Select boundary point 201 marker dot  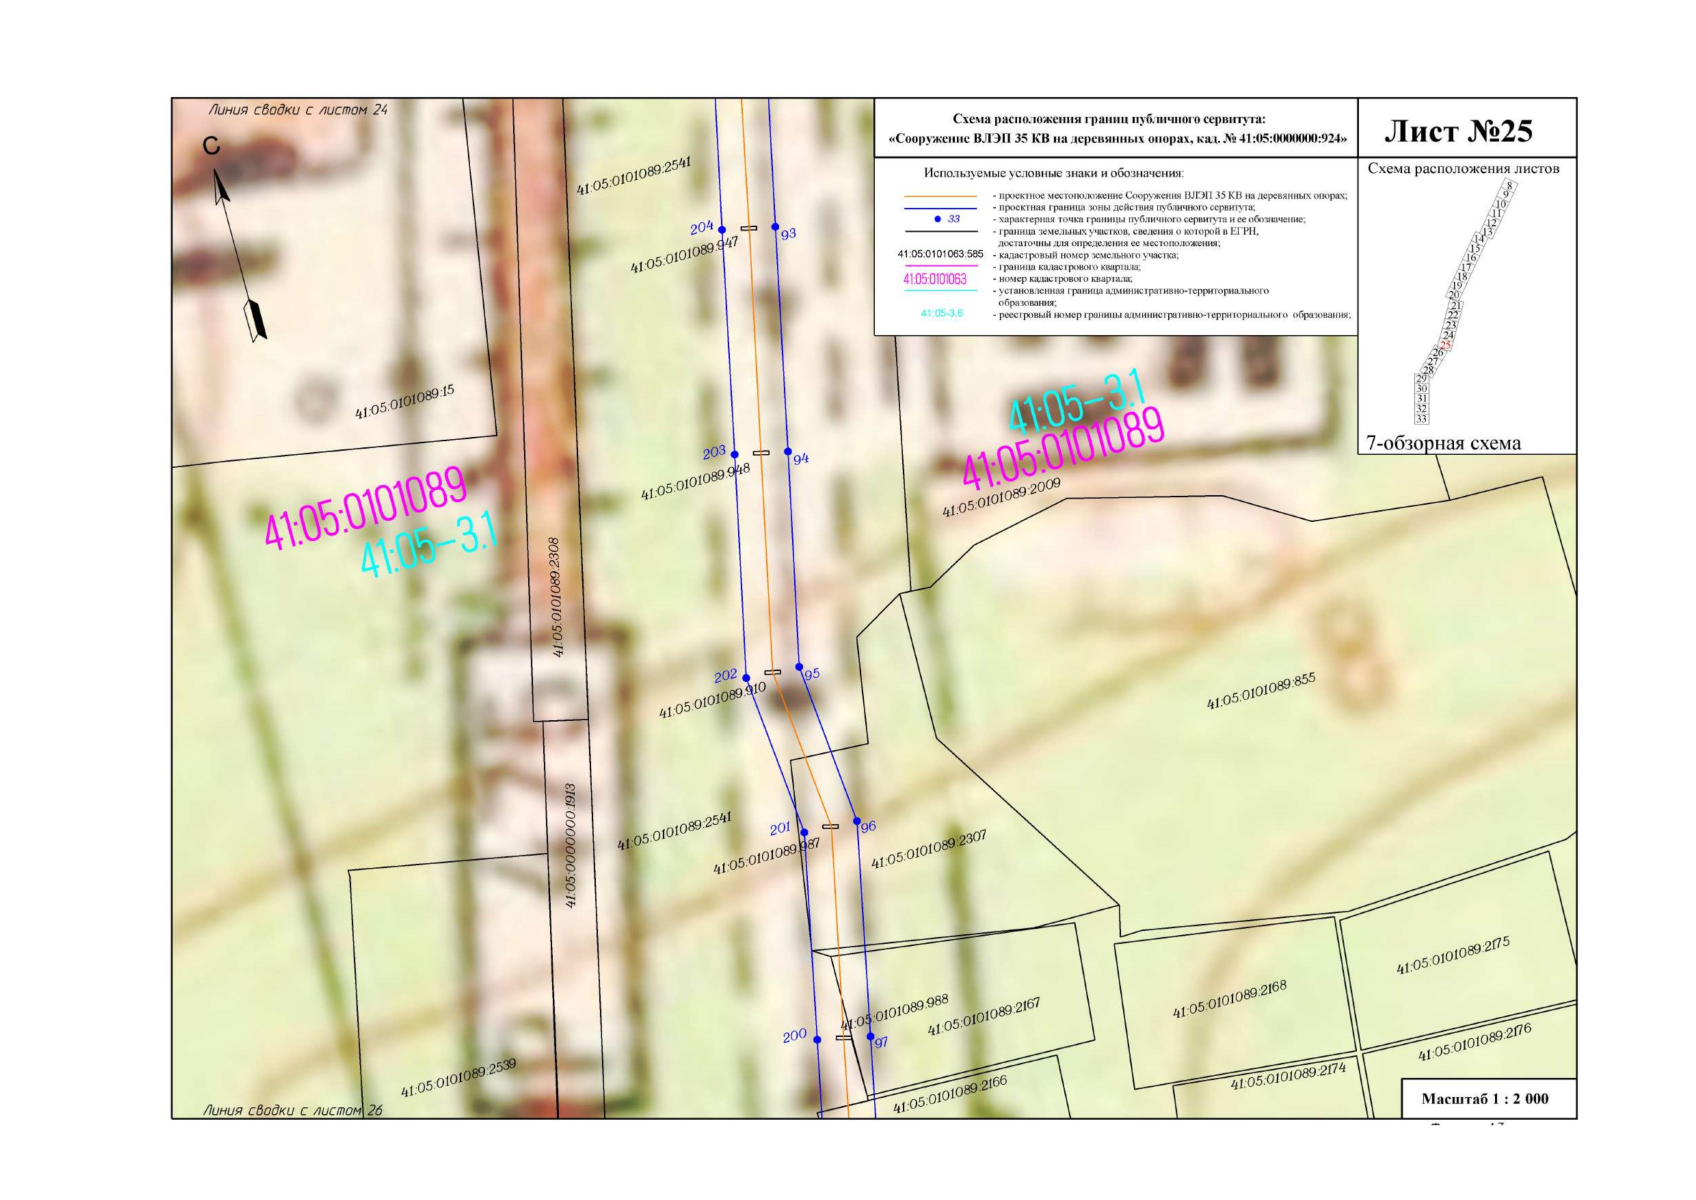tap(804, 832)
